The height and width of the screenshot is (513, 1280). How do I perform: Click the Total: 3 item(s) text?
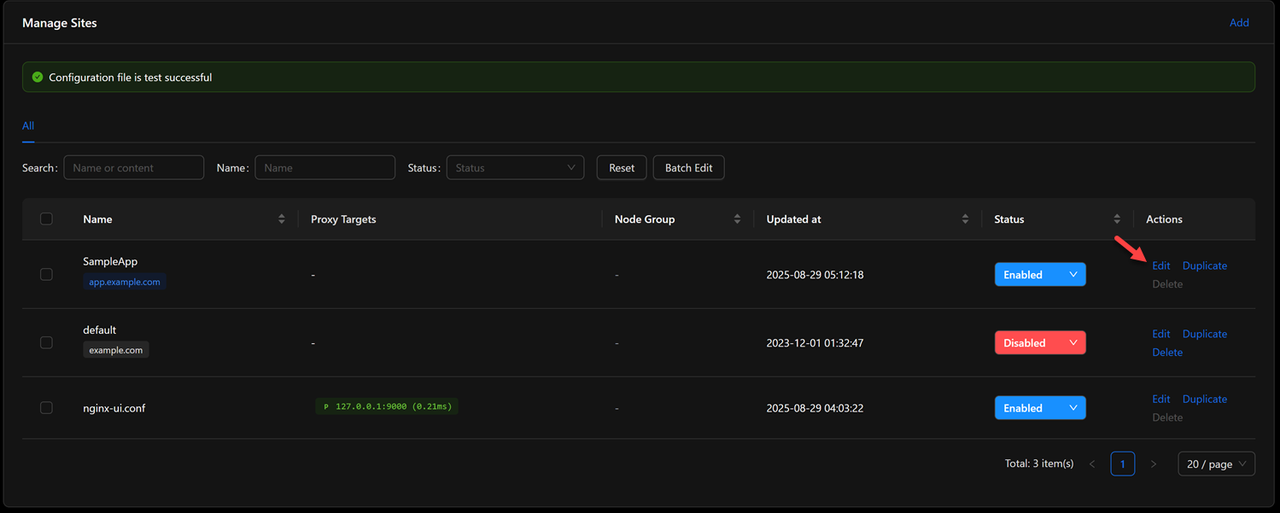coord(1039,464)
